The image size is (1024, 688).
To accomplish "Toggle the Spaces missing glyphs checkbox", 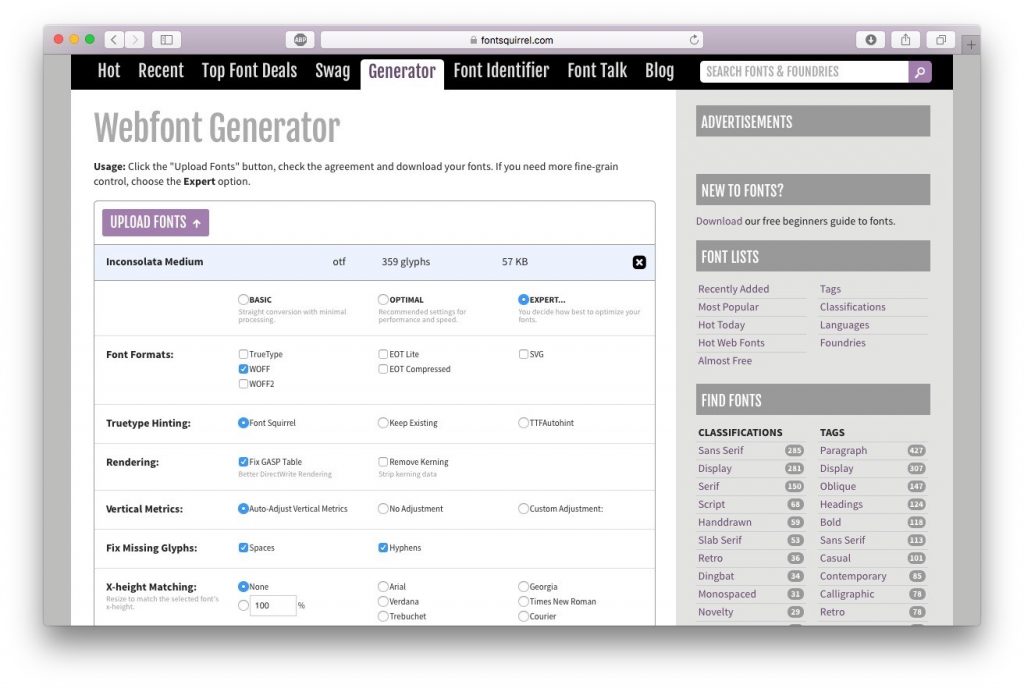I will (243, 548).
